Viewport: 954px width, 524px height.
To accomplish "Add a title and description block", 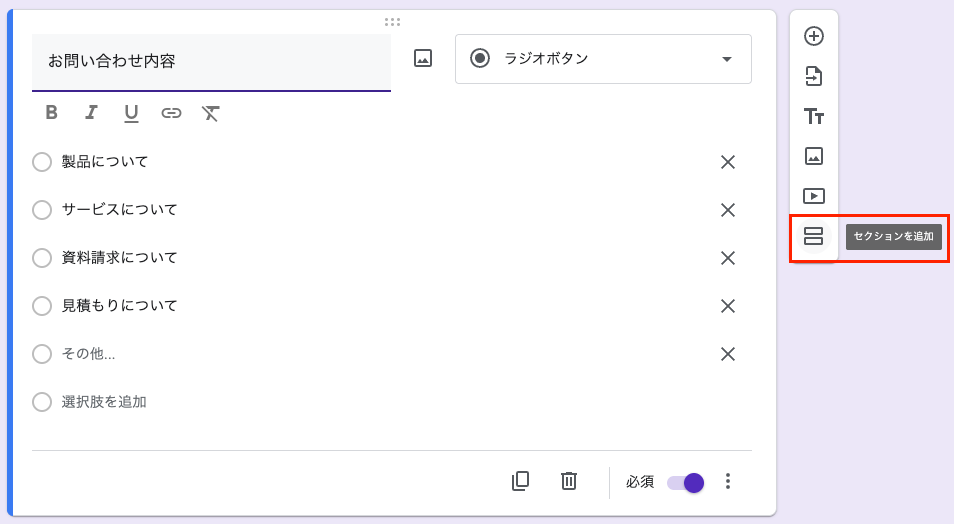I will (814, 116).
